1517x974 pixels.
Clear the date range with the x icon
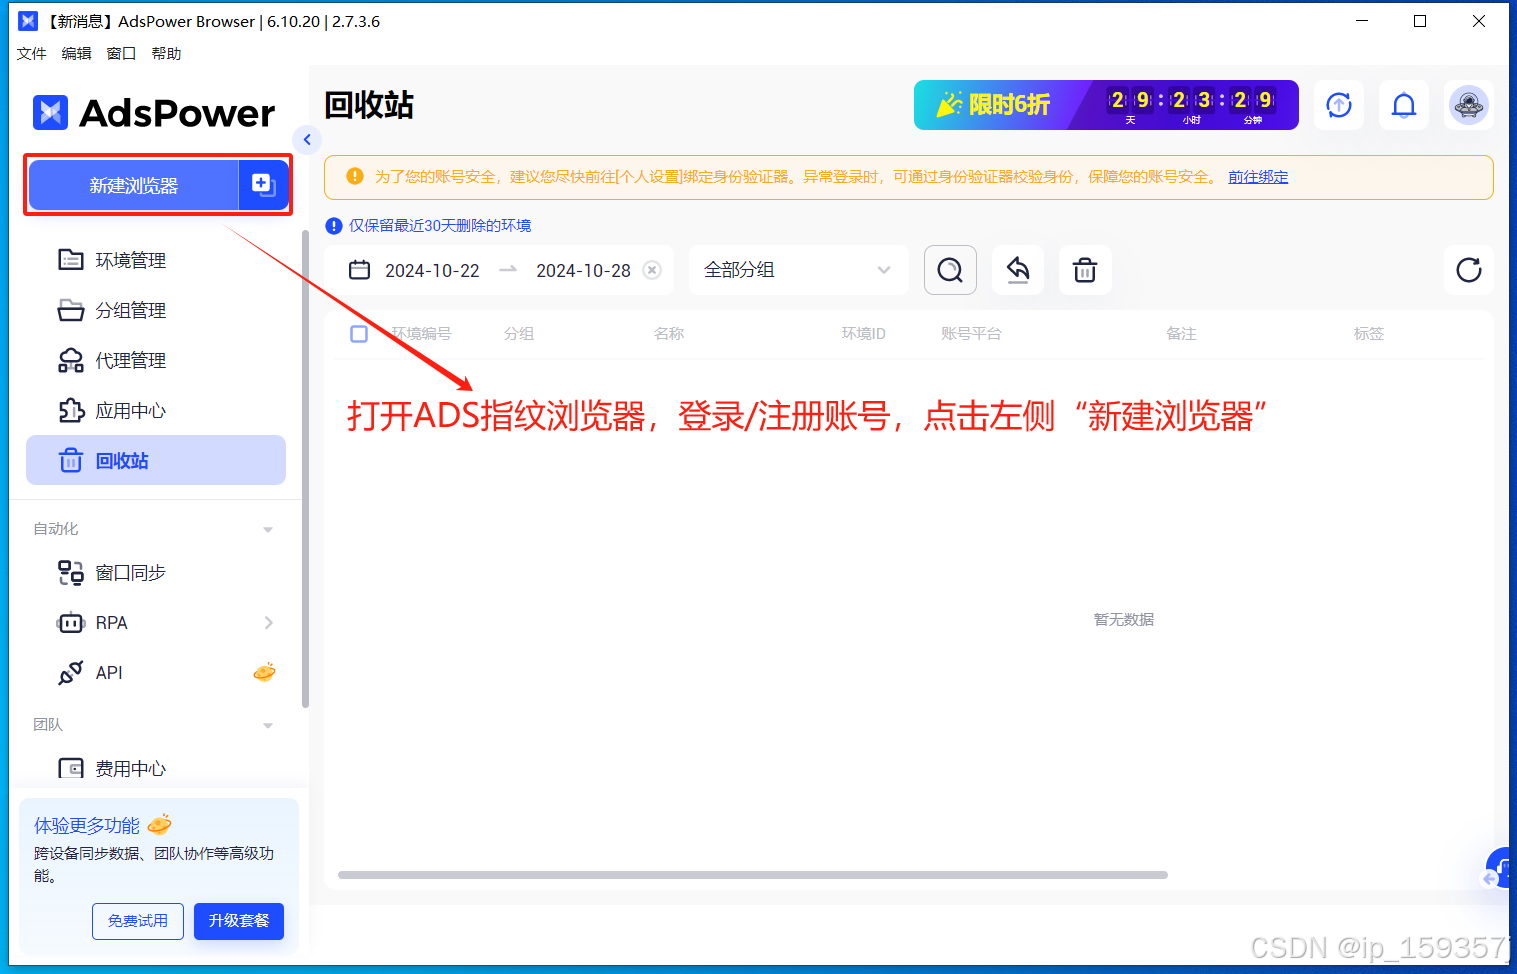(x=652, y=270)
